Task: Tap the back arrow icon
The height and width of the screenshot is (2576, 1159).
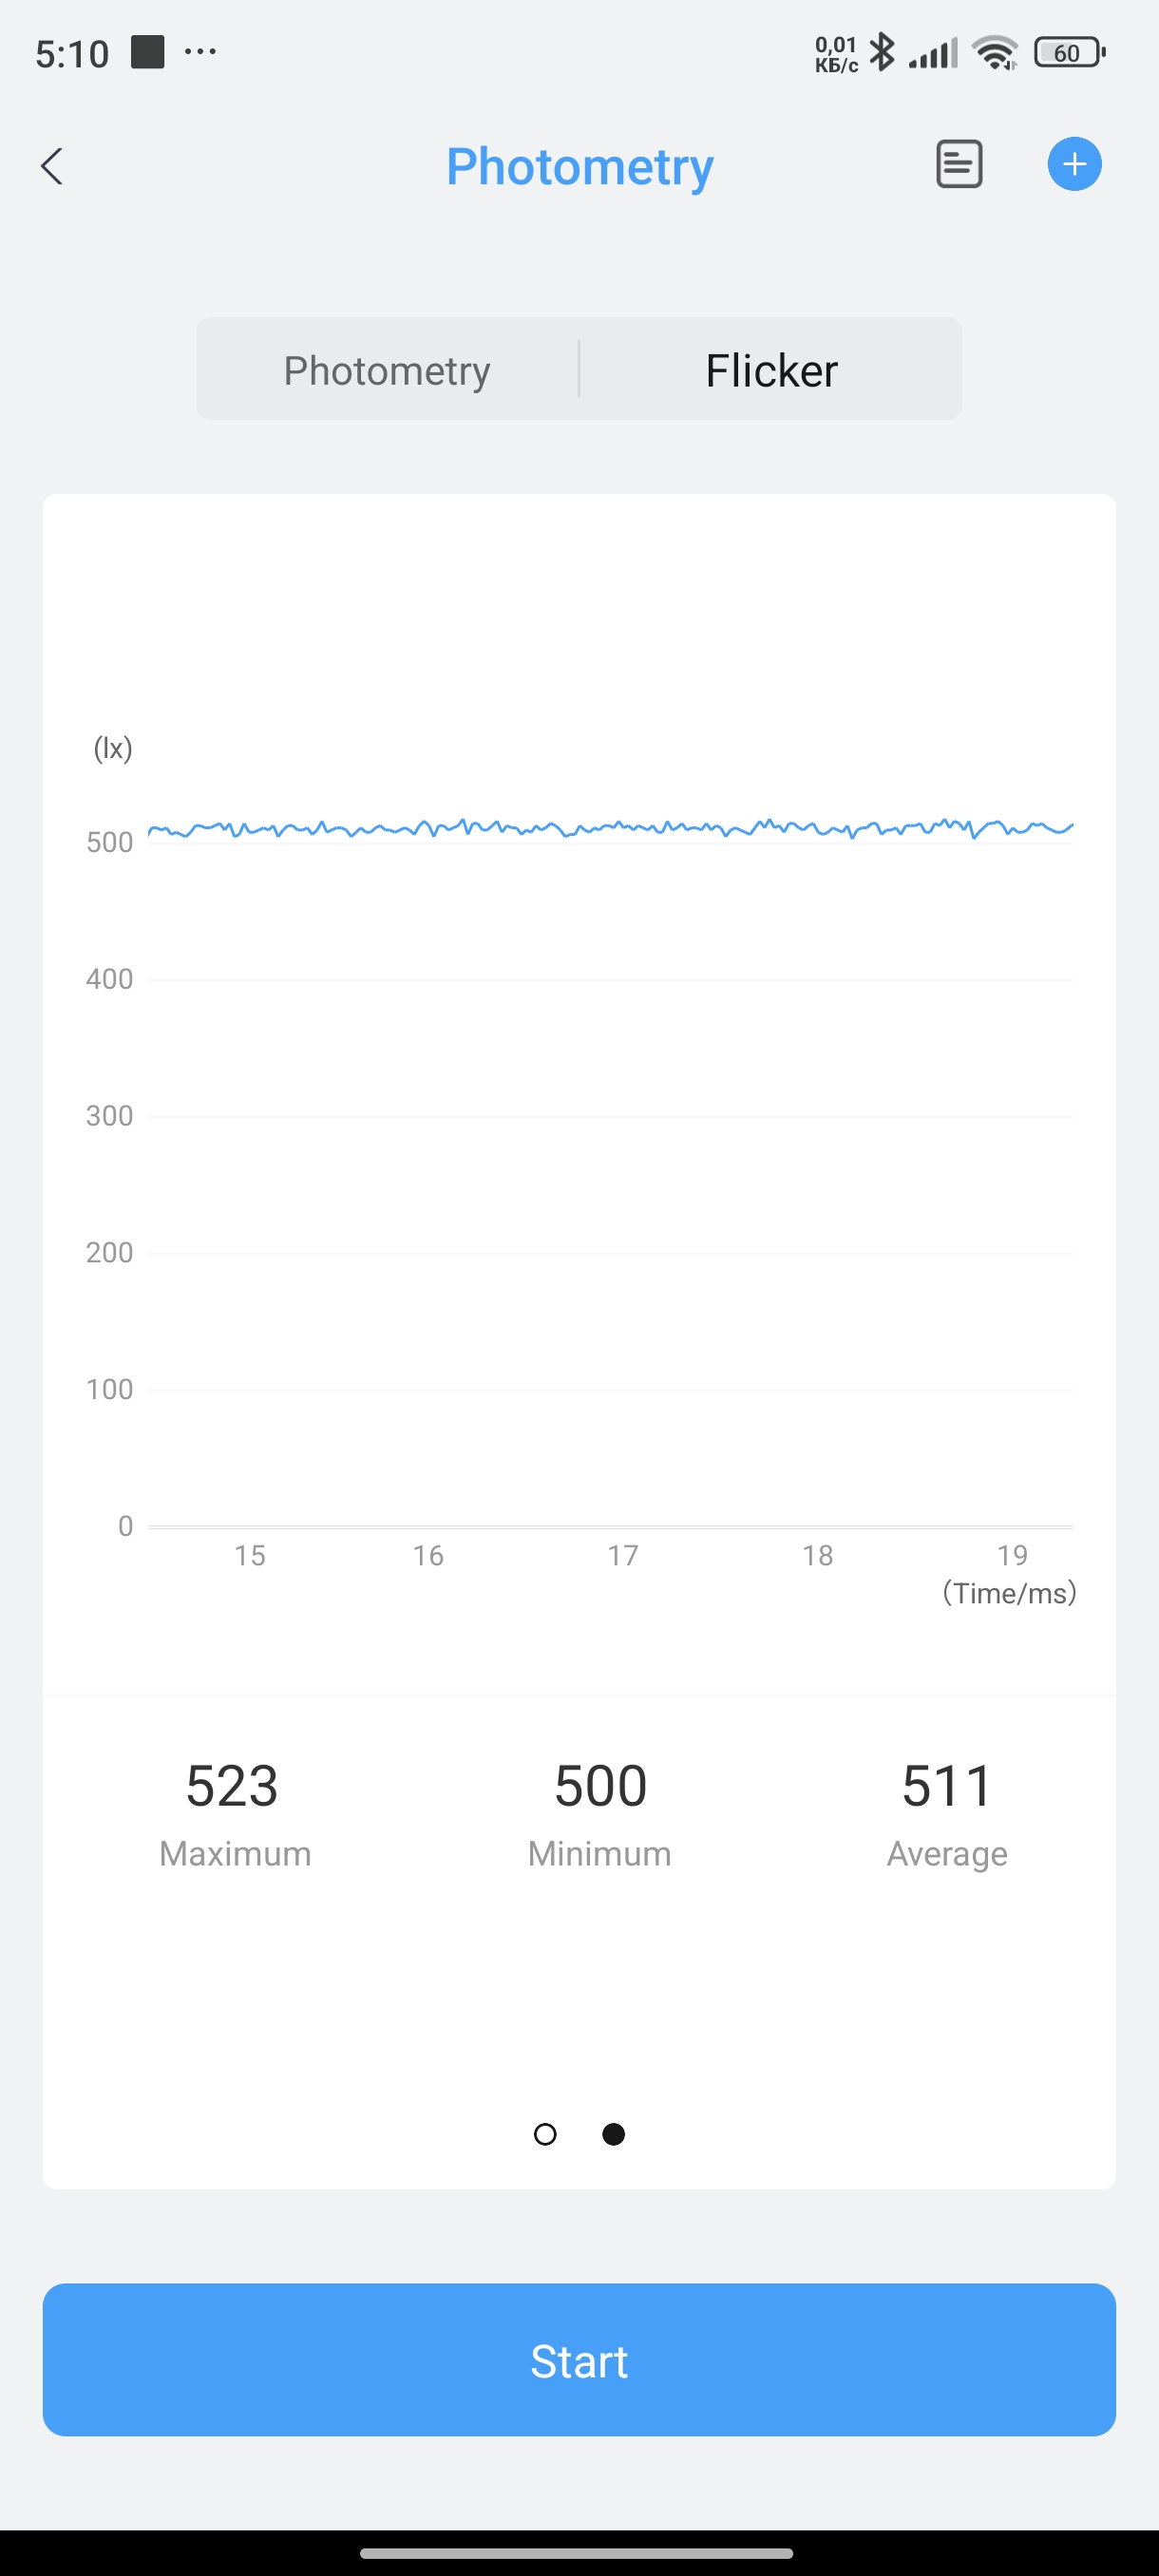Action: [52, 166]
